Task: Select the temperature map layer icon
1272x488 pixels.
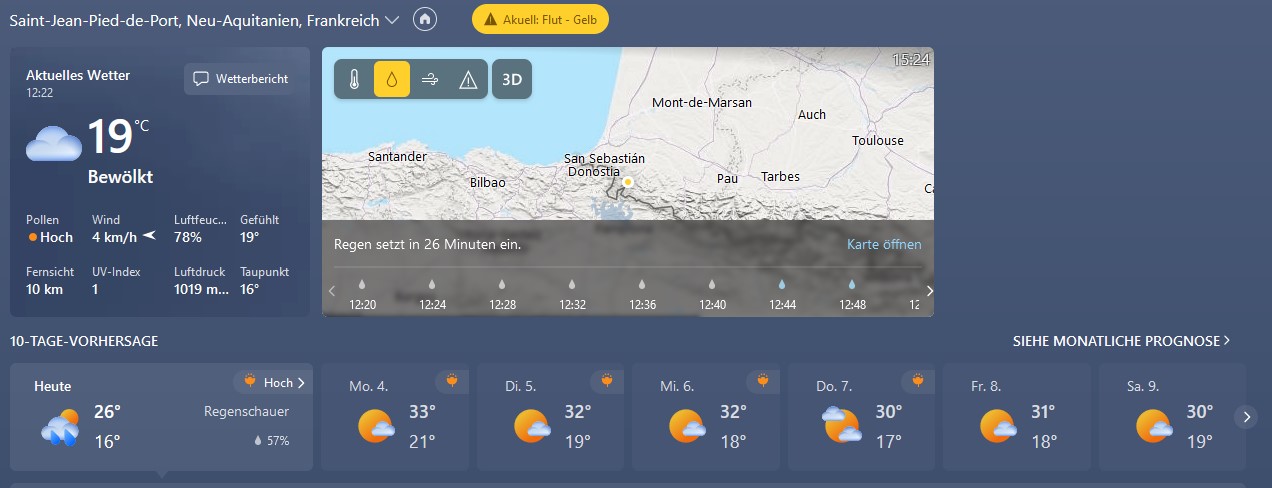Action: click(354, 80)
